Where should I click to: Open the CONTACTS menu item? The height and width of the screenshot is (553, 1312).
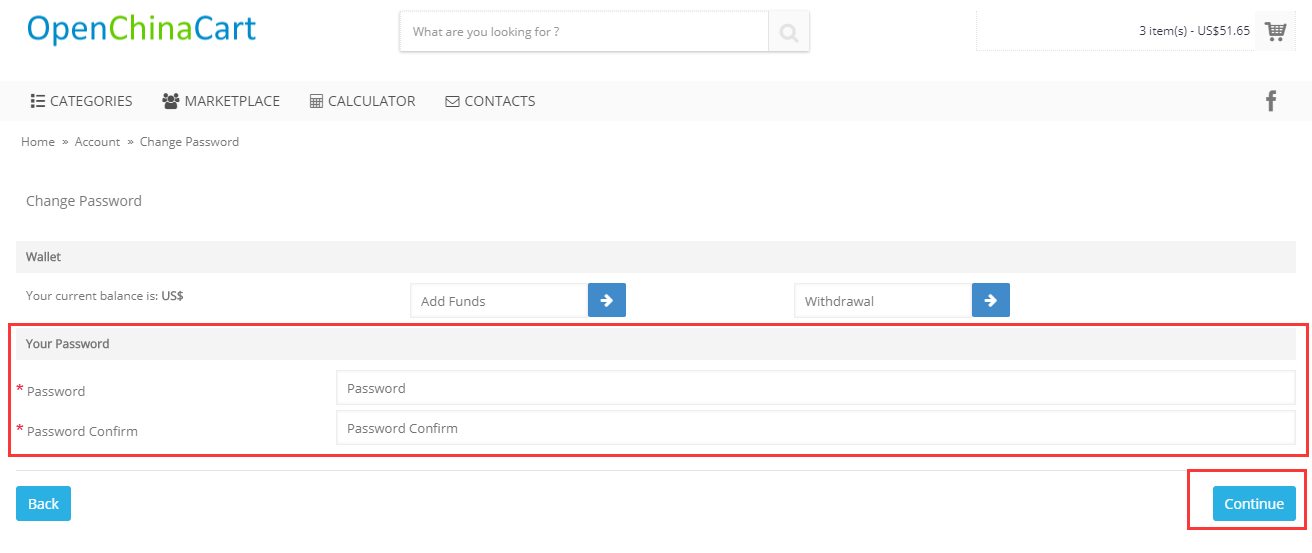pos(490,101)
